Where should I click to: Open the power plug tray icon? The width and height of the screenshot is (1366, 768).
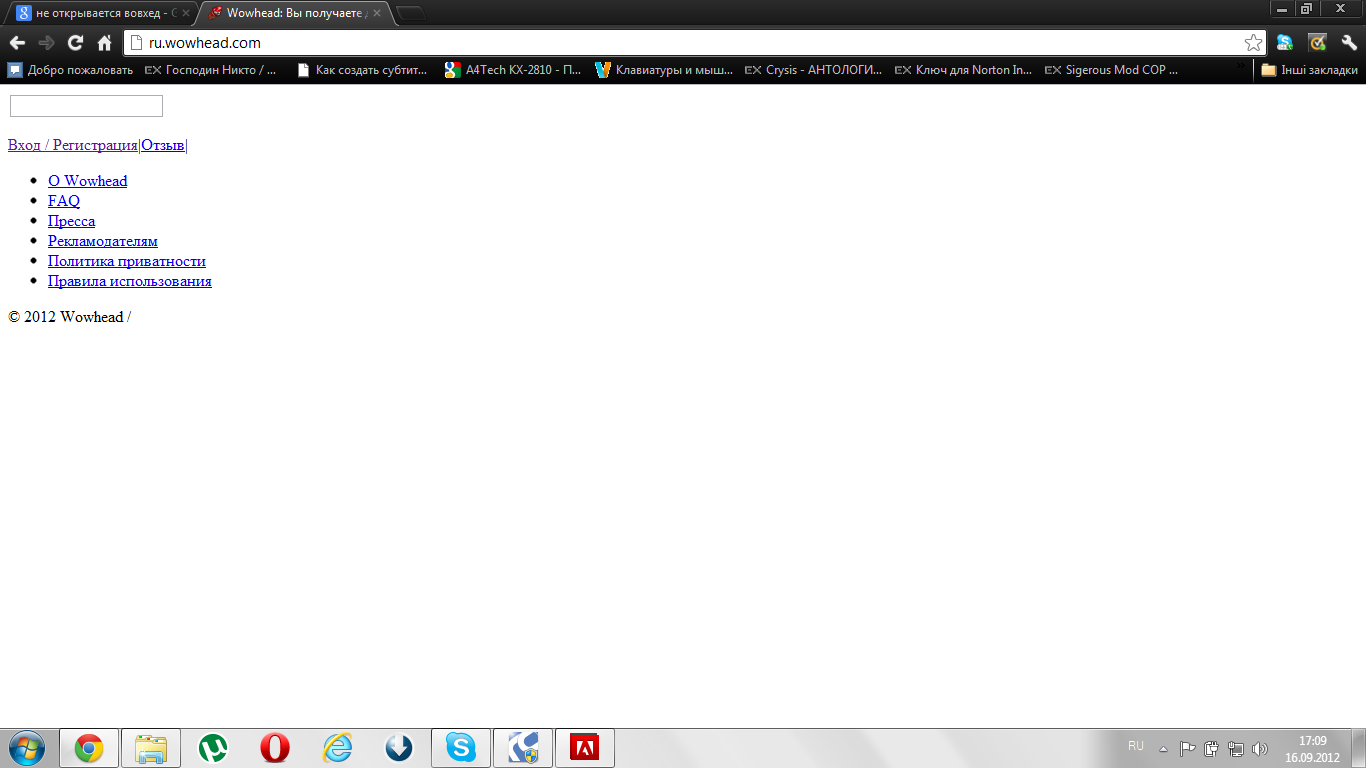point(1212,748)
